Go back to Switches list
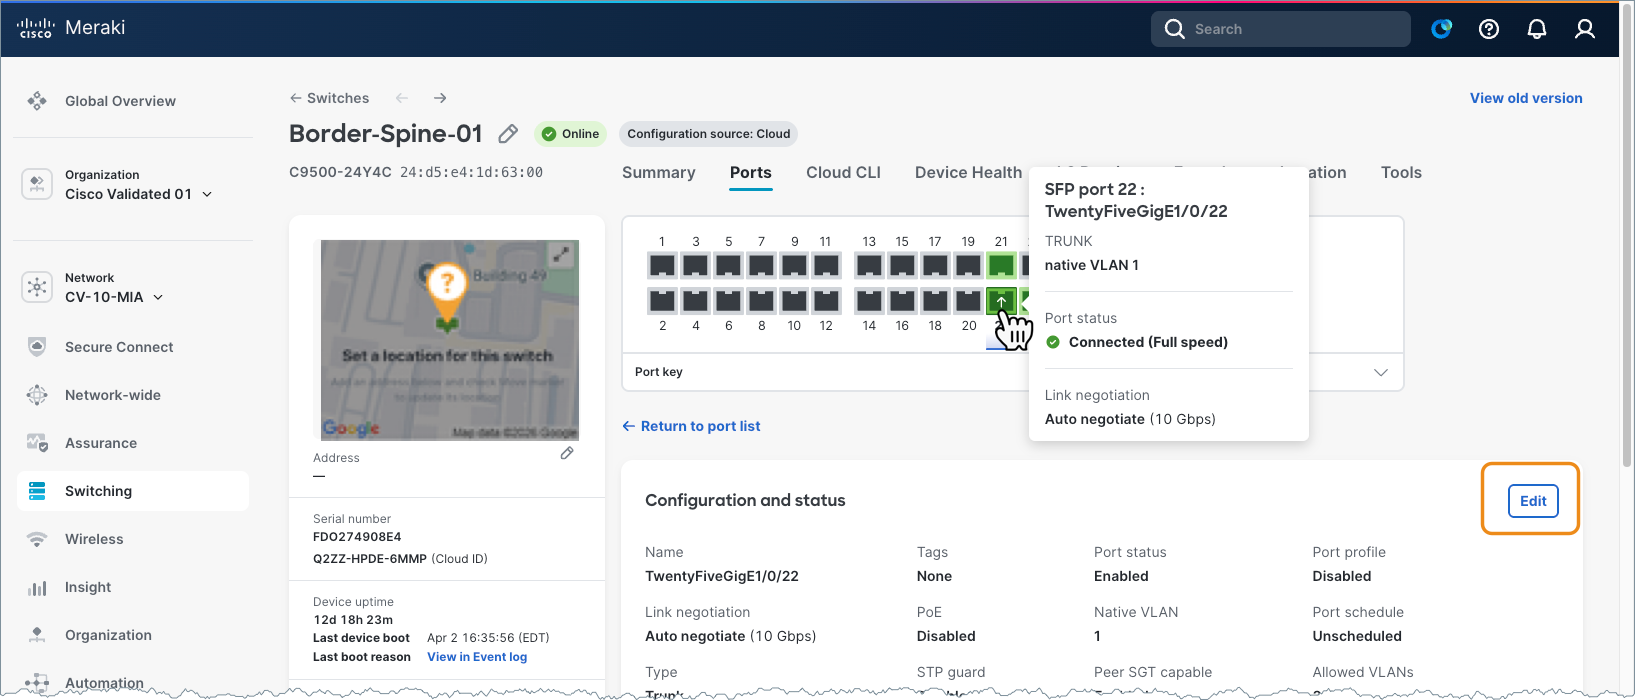Viewport: 1635px width, 700px height. tap(329, 98)
